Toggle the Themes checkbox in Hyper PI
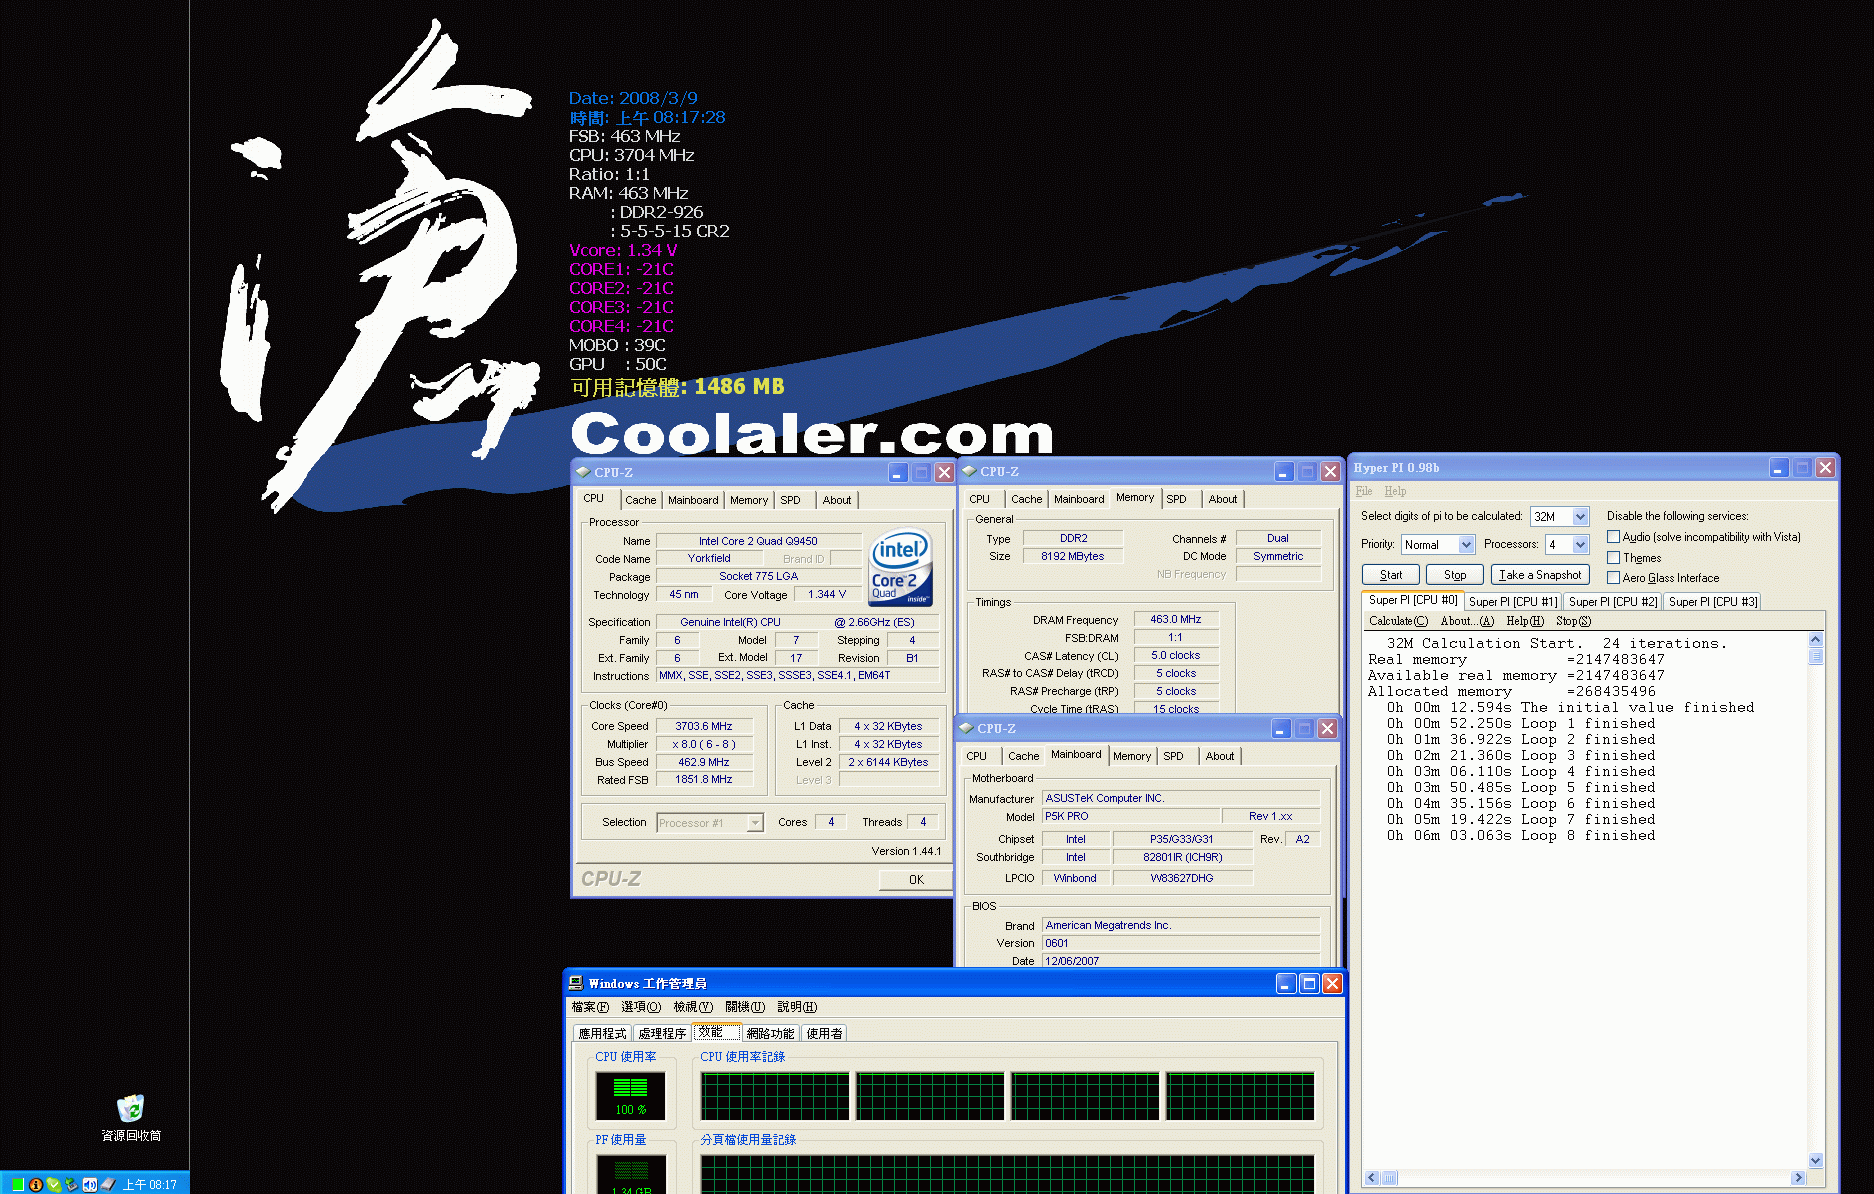The image size is (1874, 1194). click(x=1613, y=557)
